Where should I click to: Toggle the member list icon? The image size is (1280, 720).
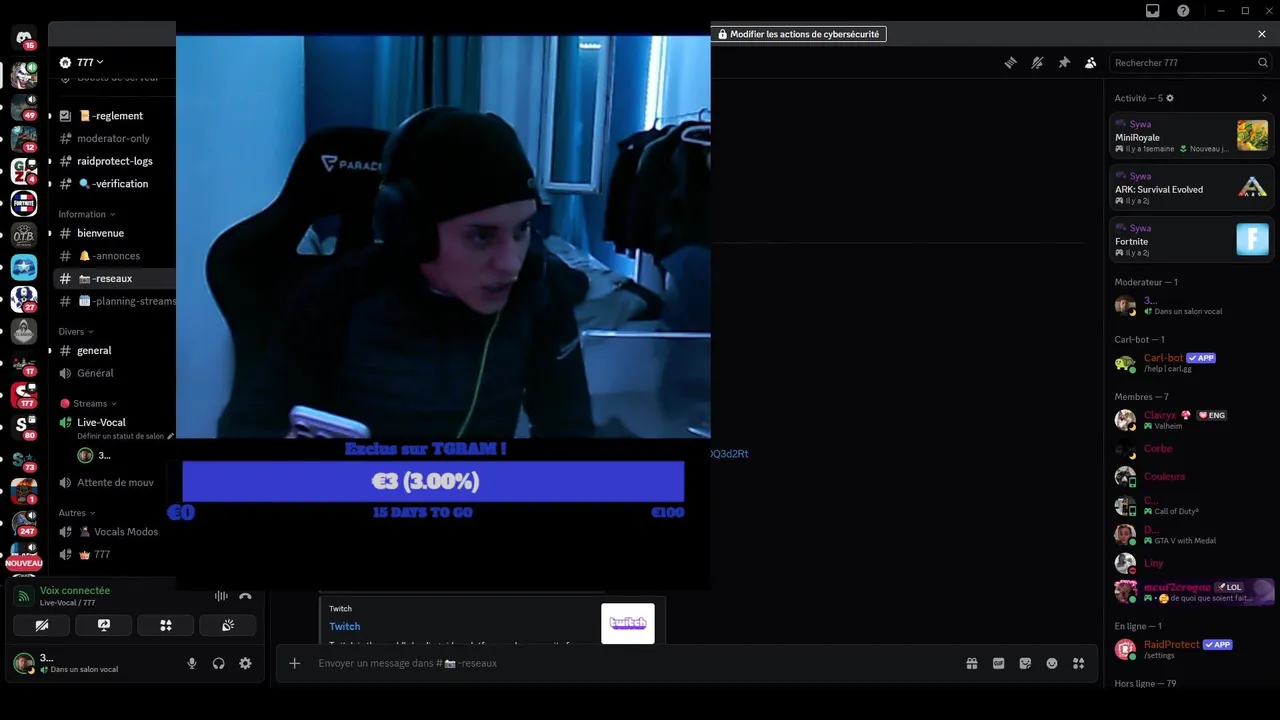coord(1091,62)
